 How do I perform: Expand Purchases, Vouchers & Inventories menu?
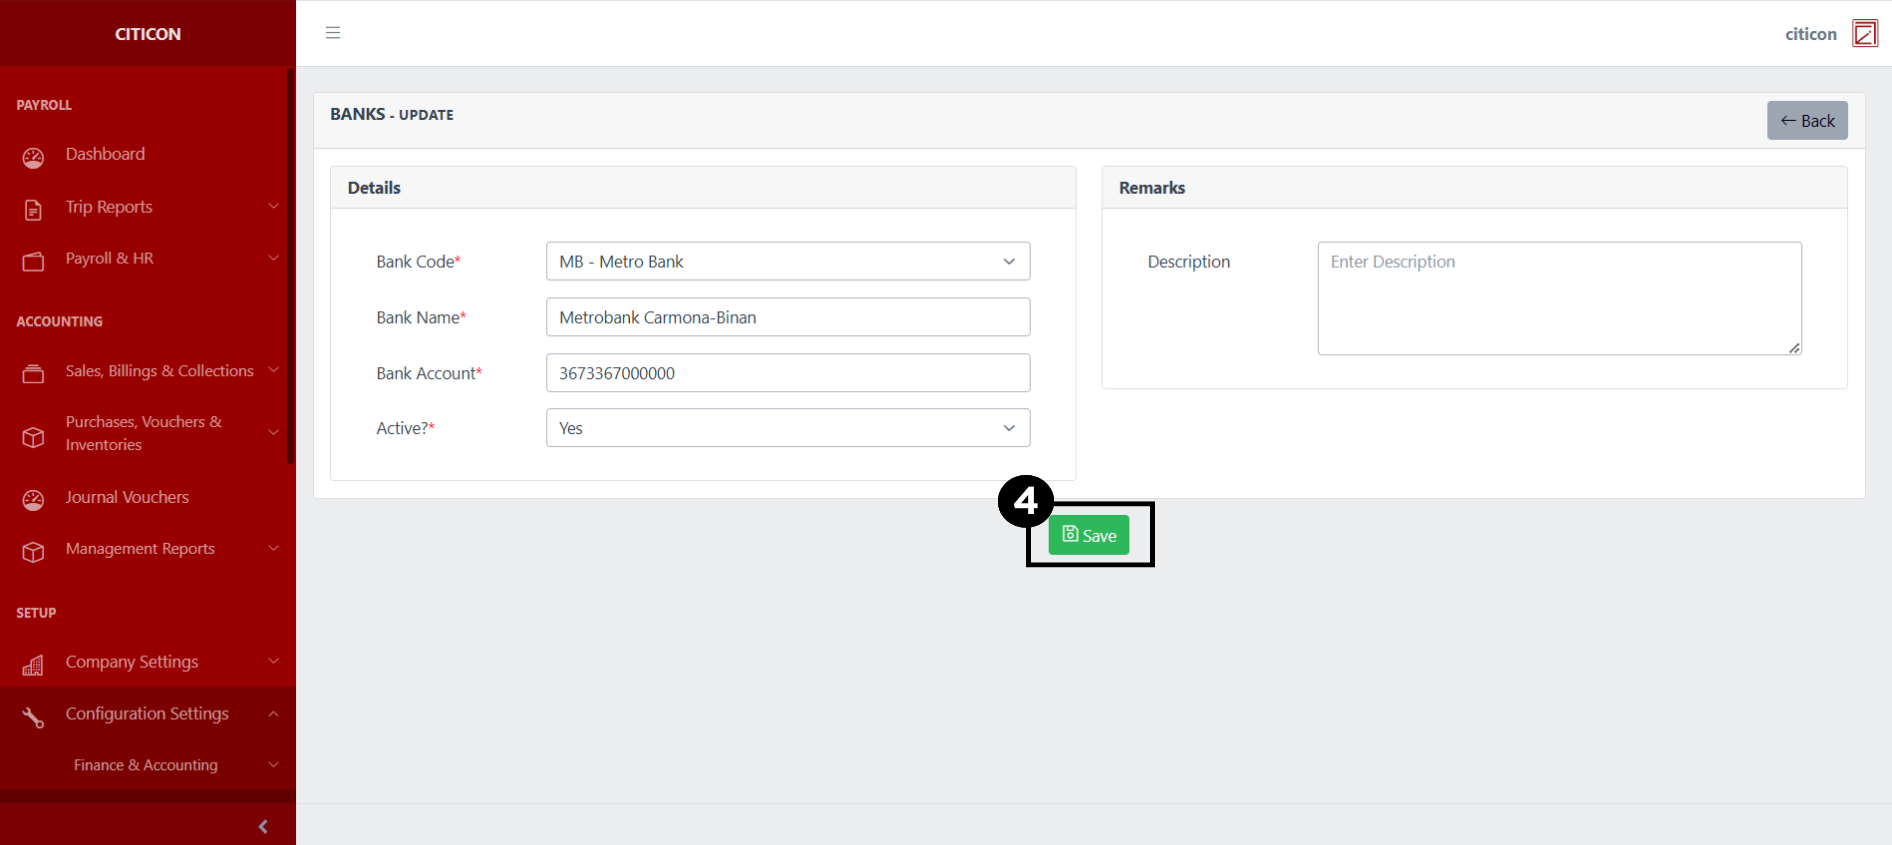144,433
